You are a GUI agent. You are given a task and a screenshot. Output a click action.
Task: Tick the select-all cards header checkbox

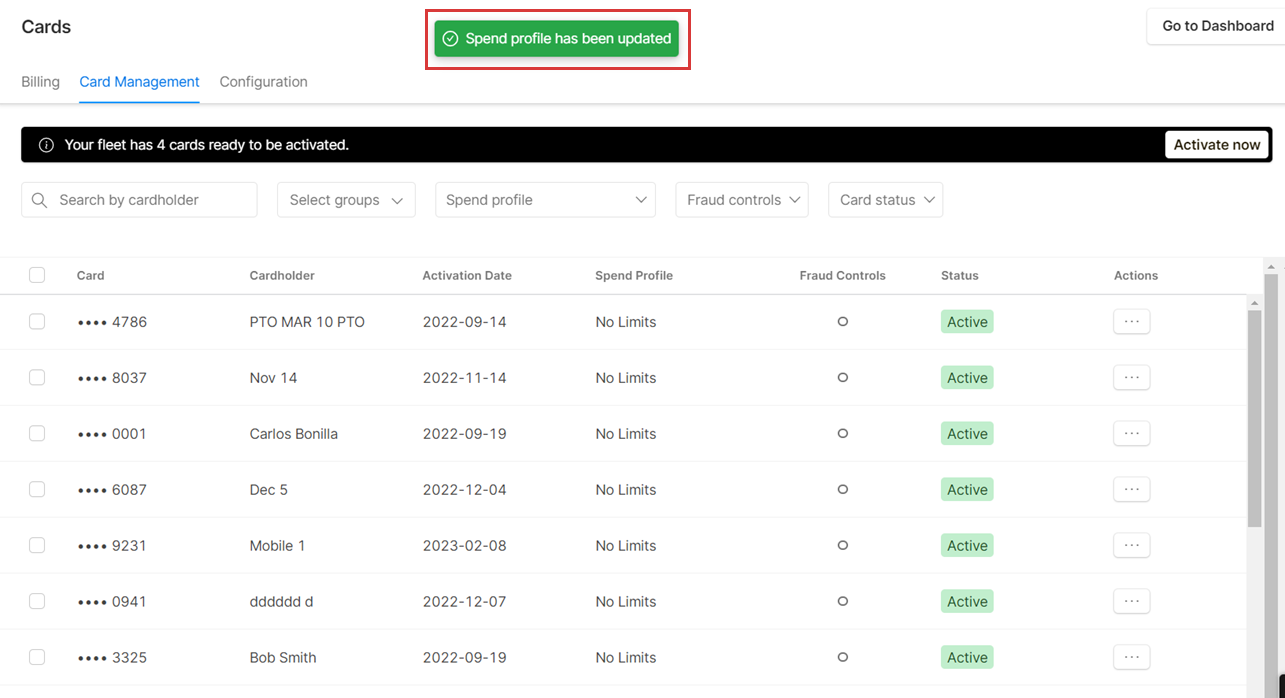(x=37, y=275)
